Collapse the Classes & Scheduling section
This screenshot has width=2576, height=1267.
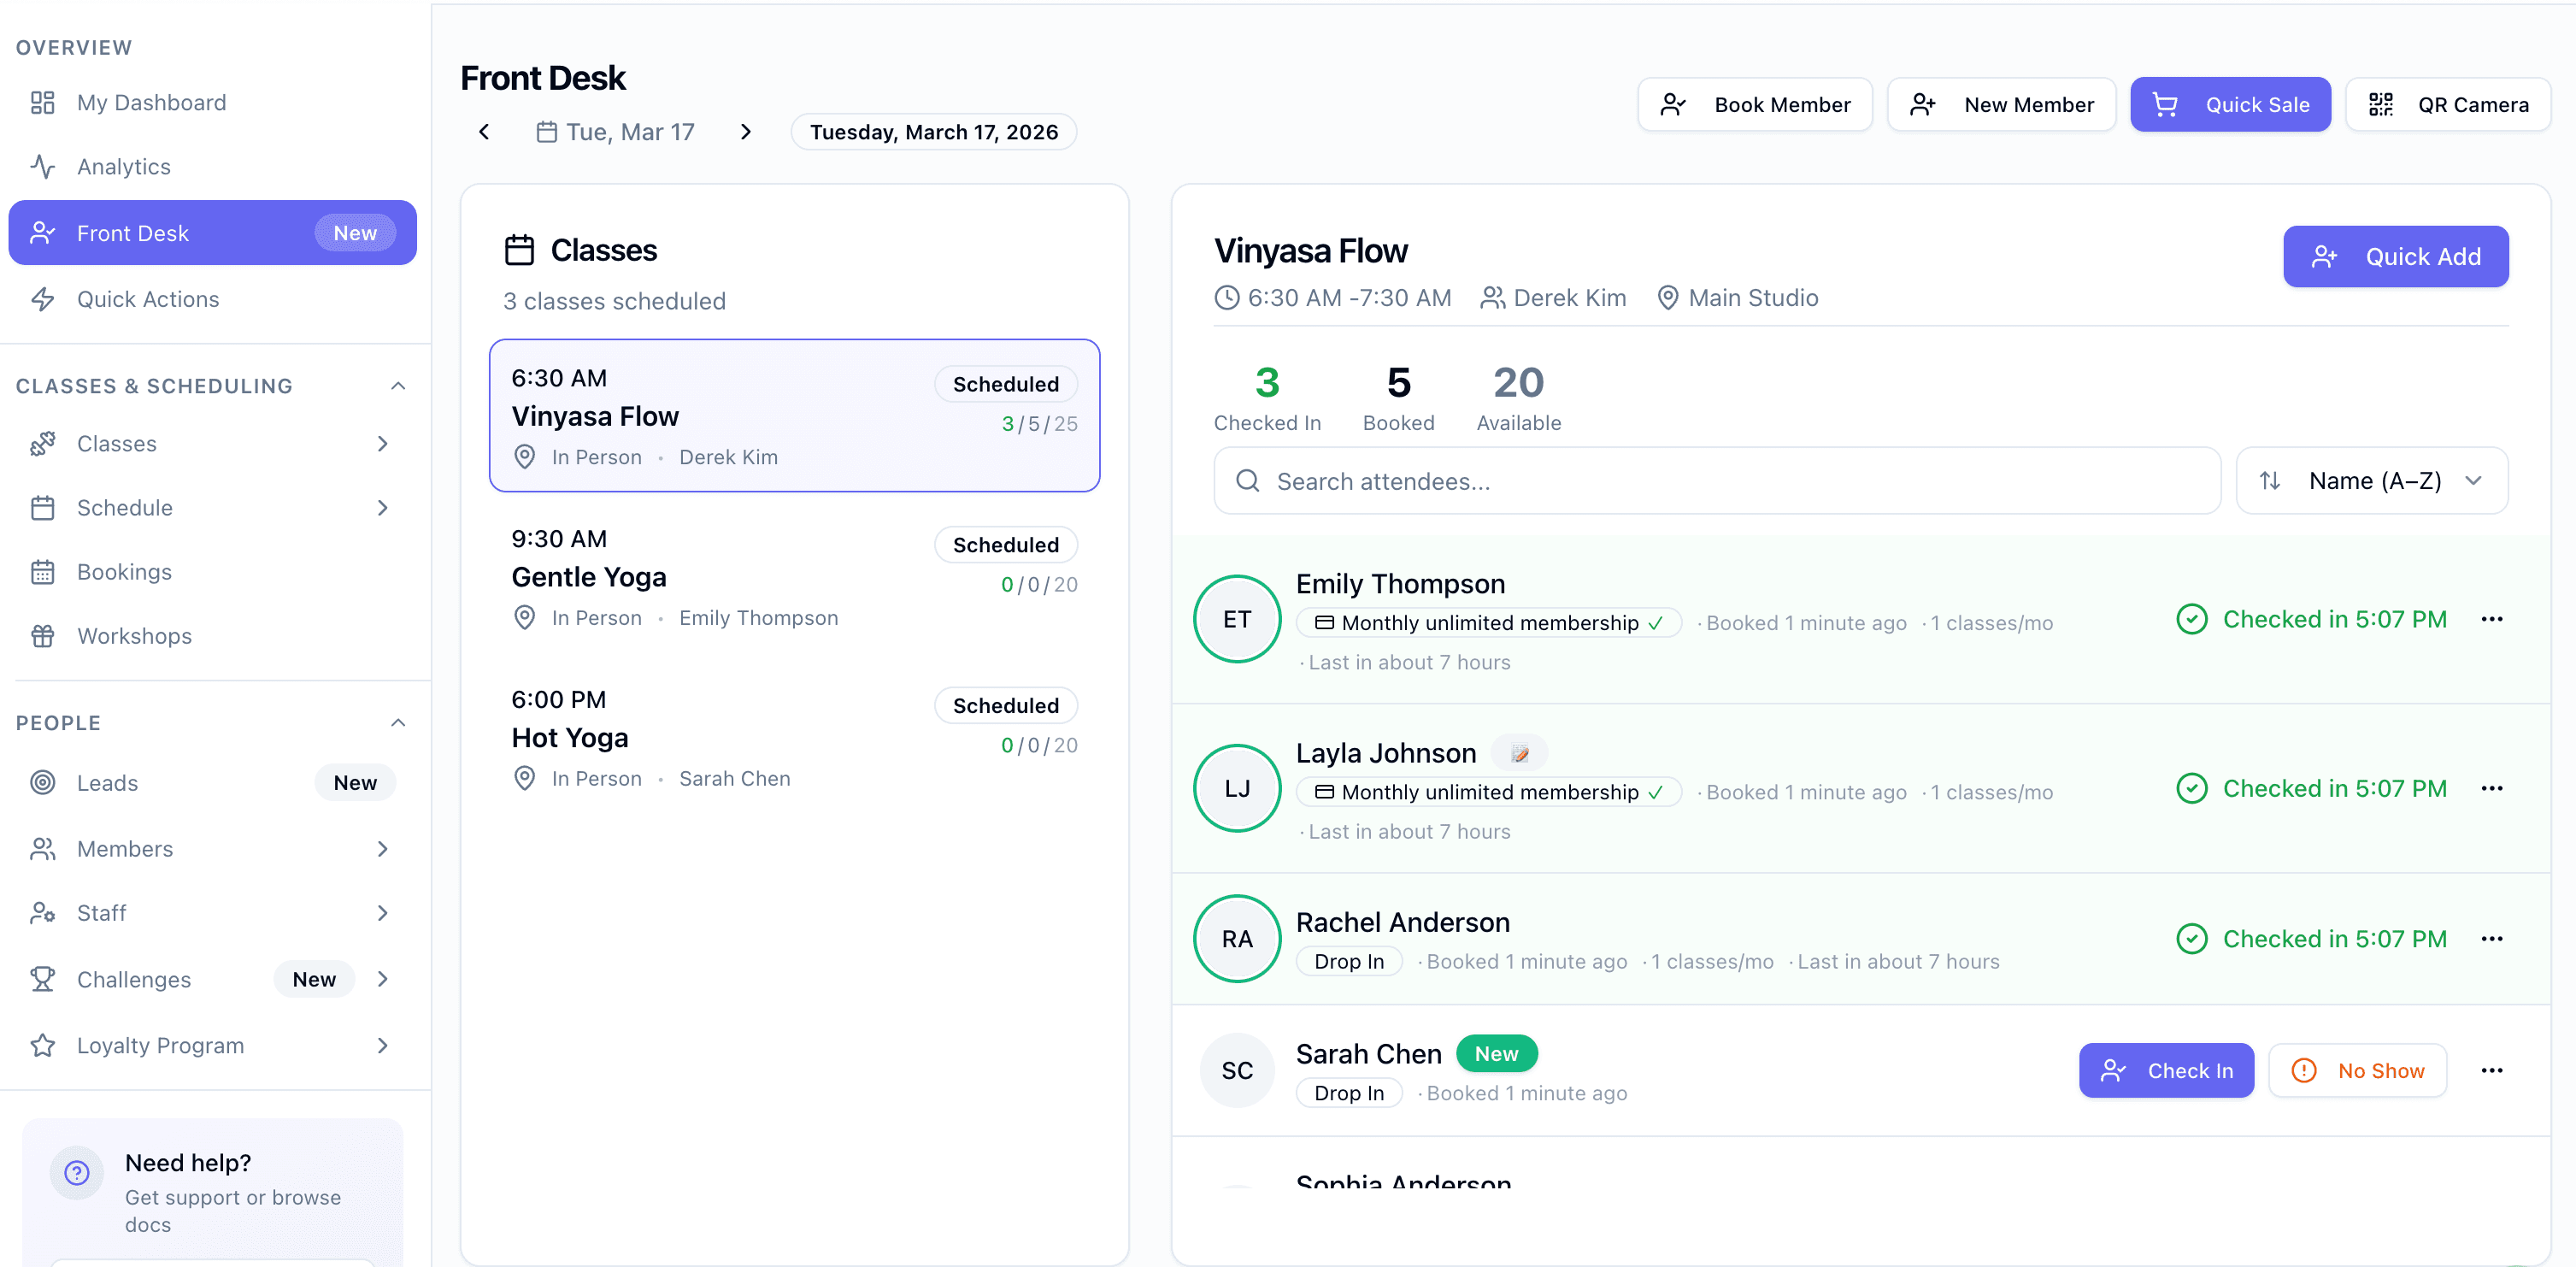[x=398, y=386]
